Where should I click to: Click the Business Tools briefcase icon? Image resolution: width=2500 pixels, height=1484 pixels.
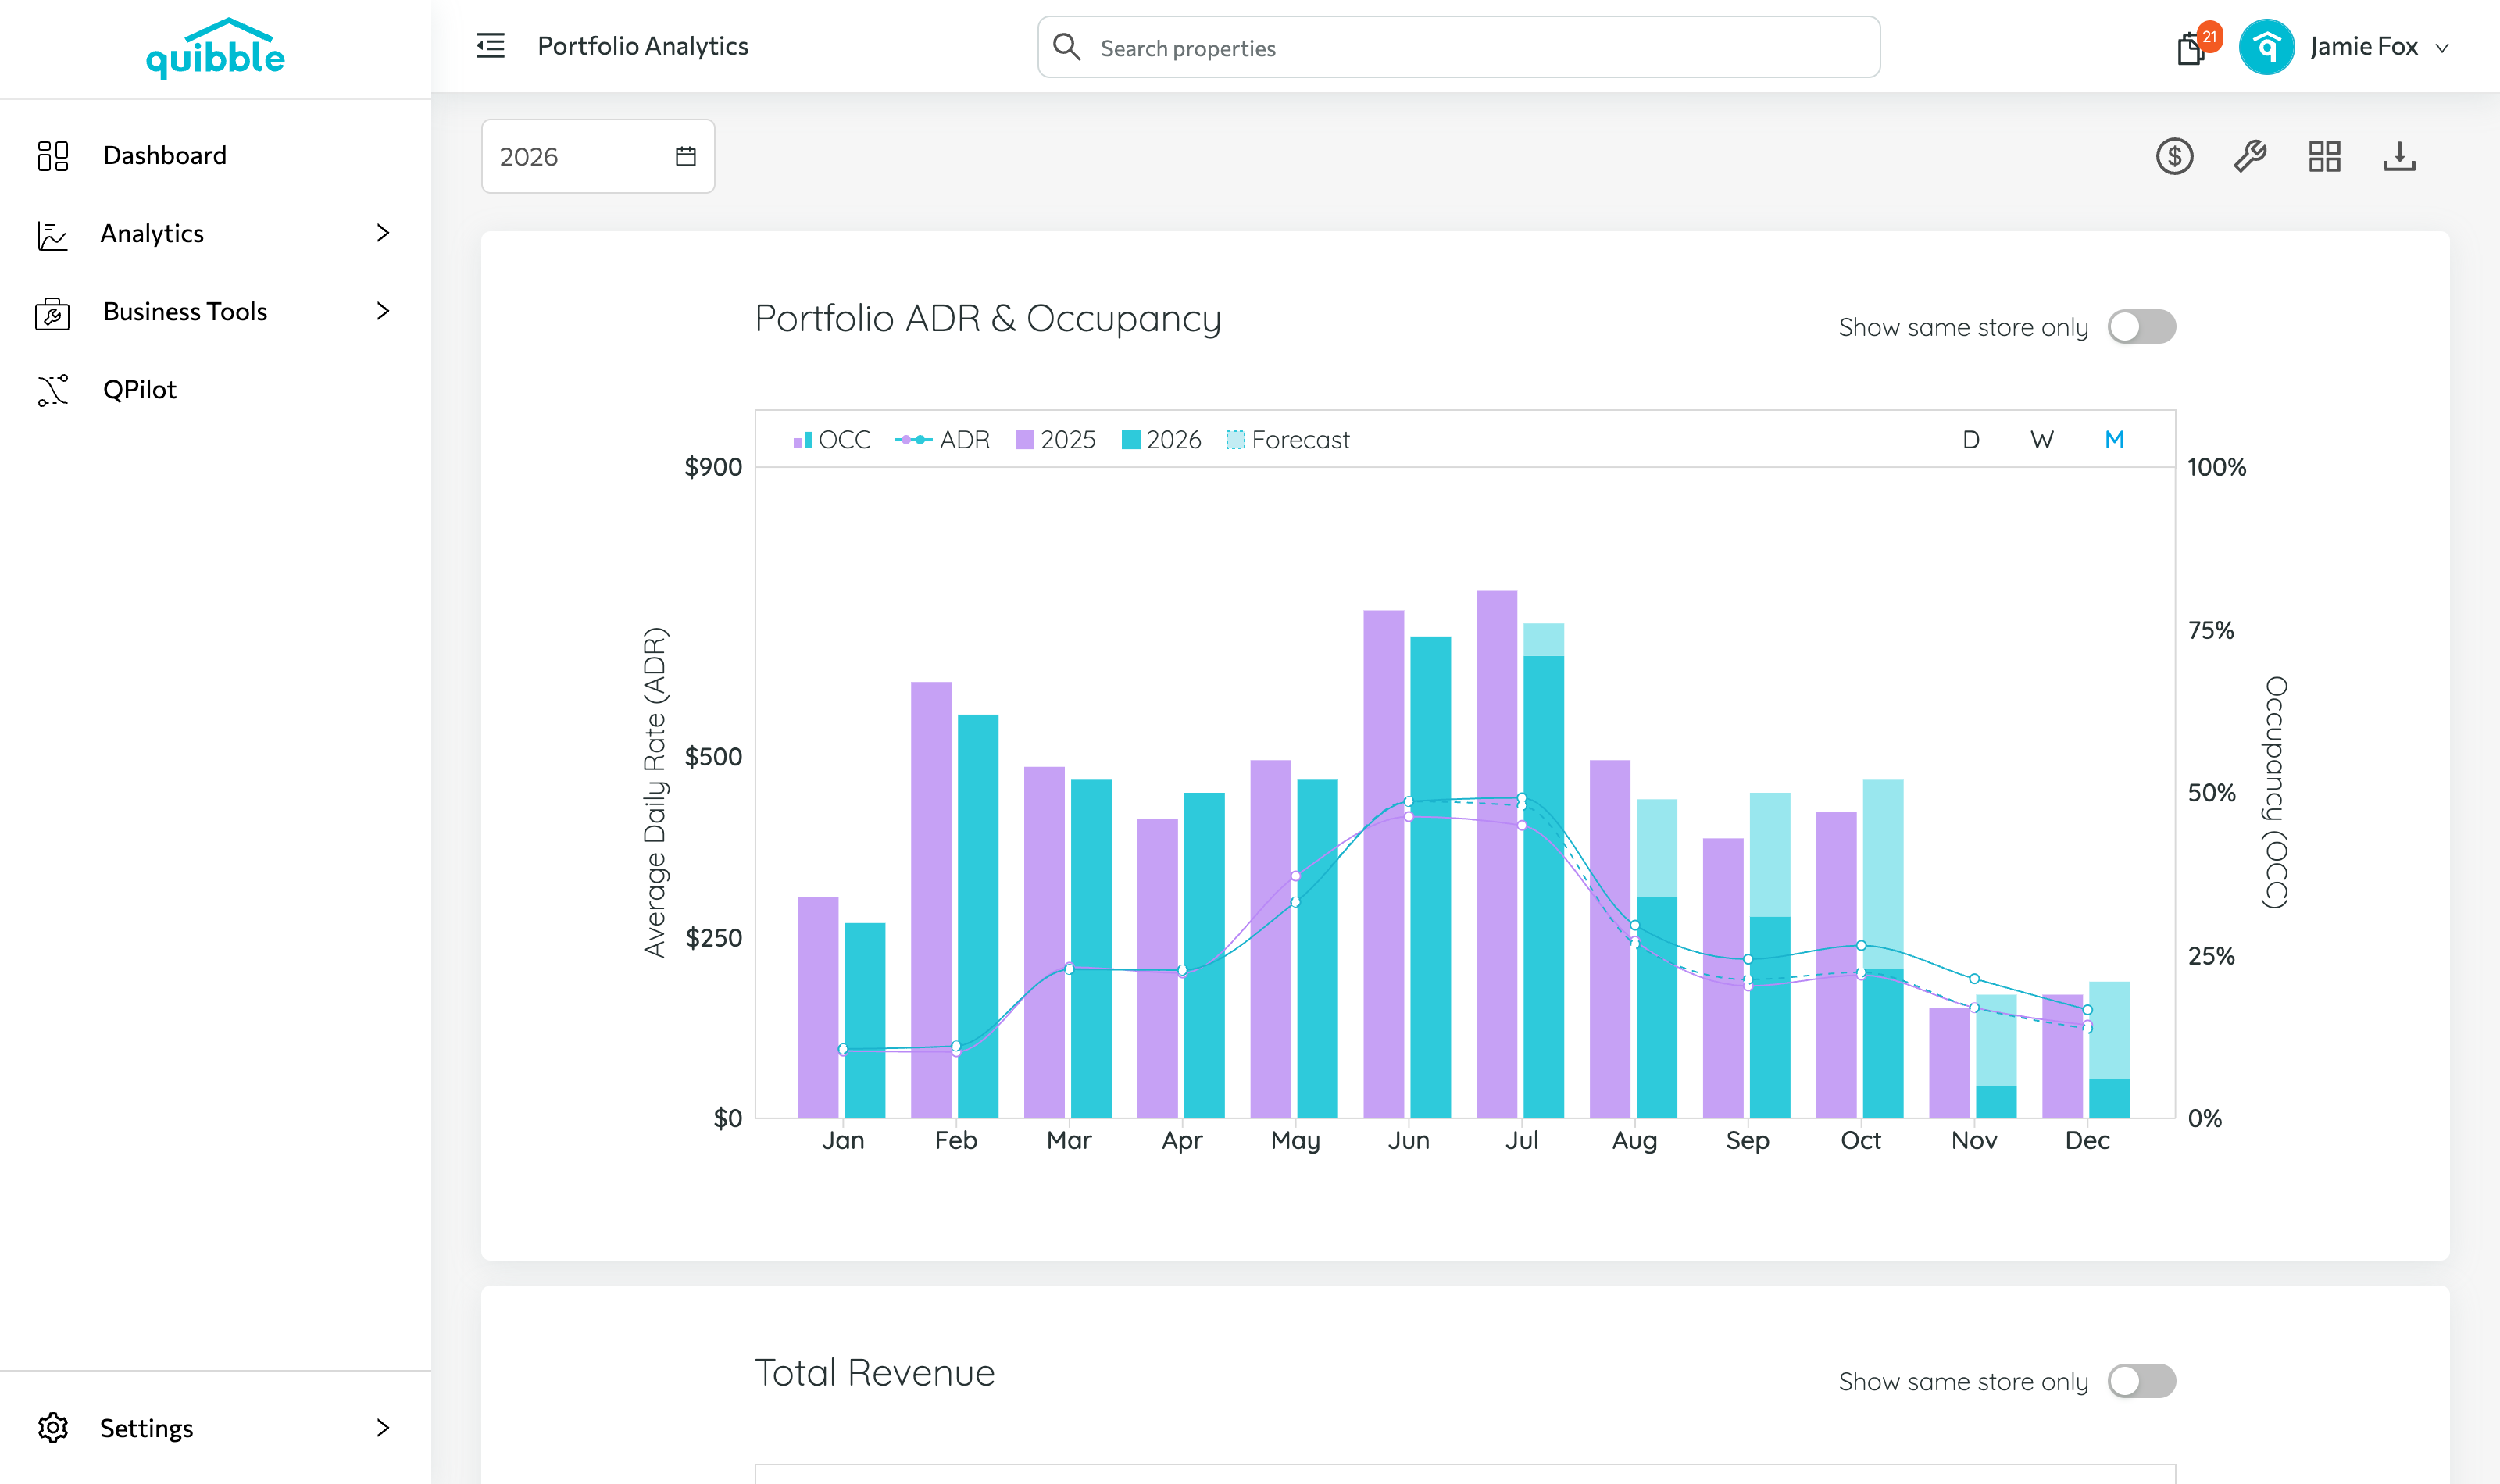[x=52, y=313]
